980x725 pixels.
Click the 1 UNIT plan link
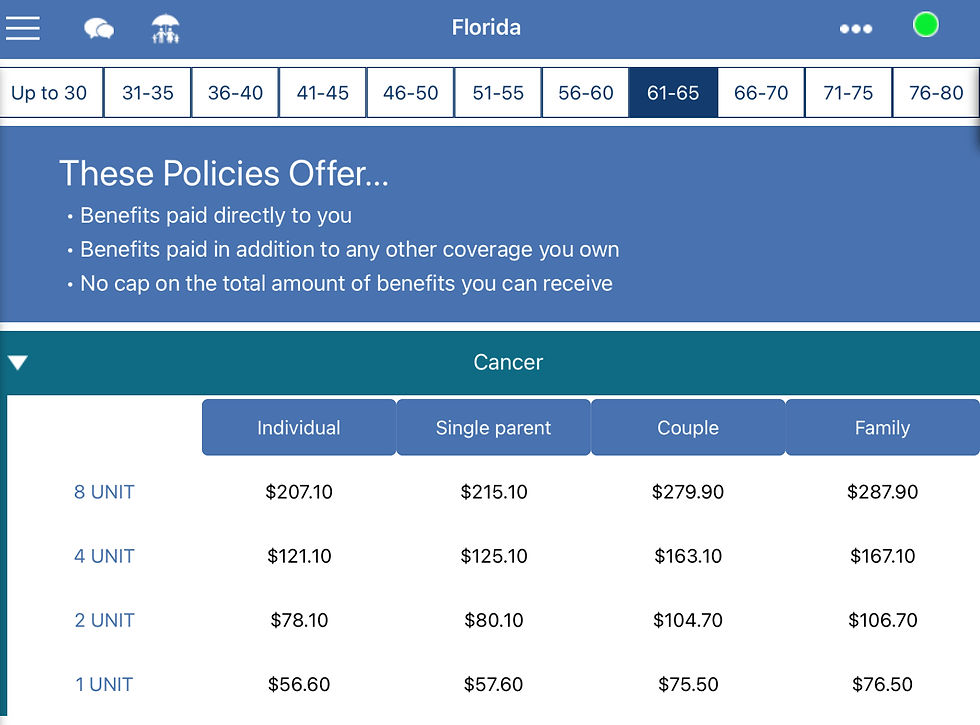point(104,685)
